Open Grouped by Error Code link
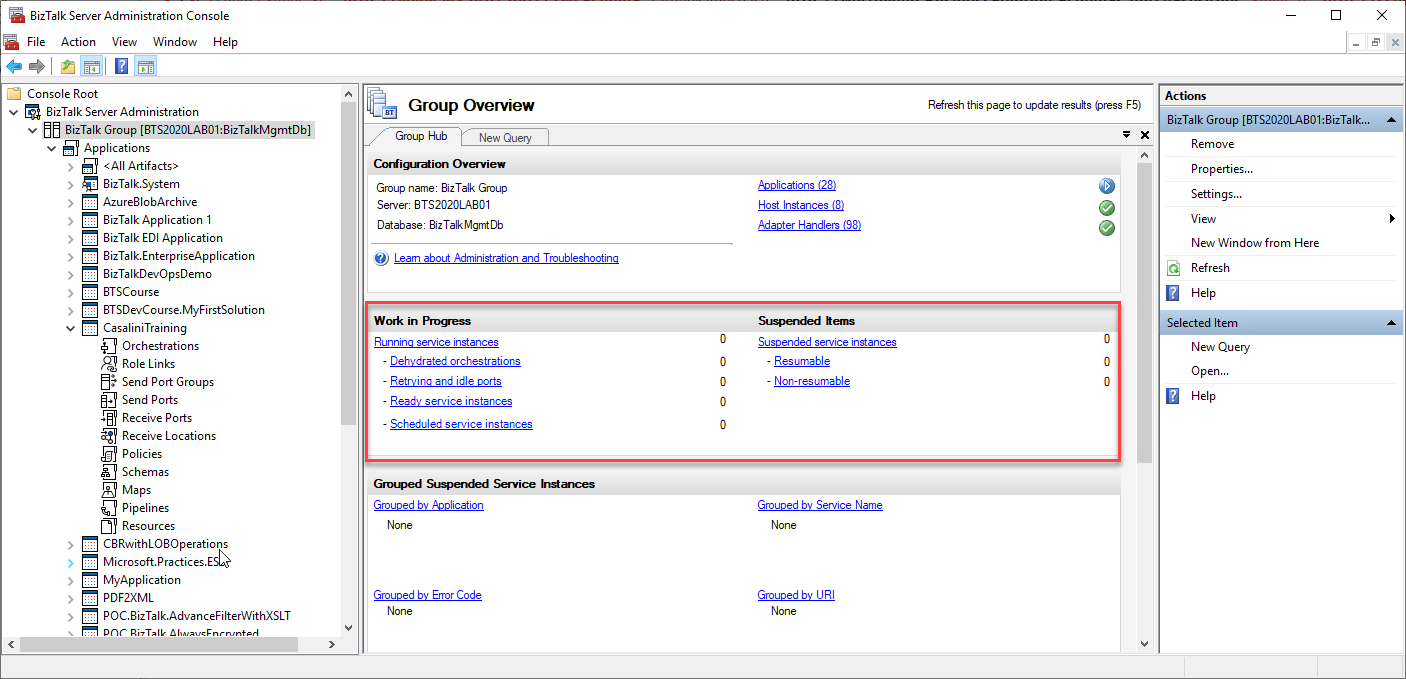 [427, 595]
